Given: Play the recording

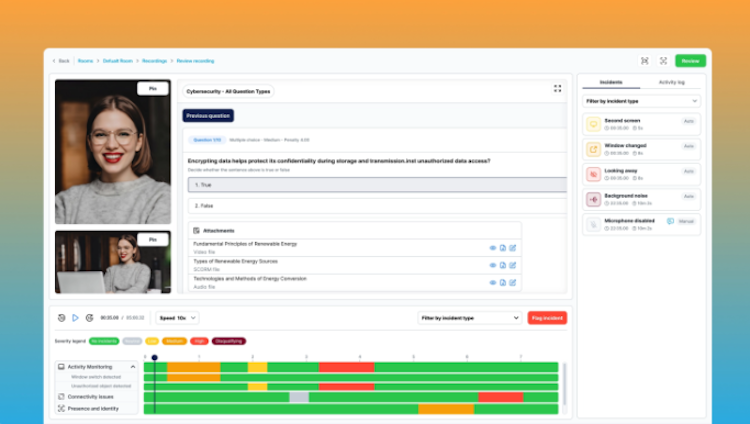Looking at the screenshot, I should coord(75,318).
